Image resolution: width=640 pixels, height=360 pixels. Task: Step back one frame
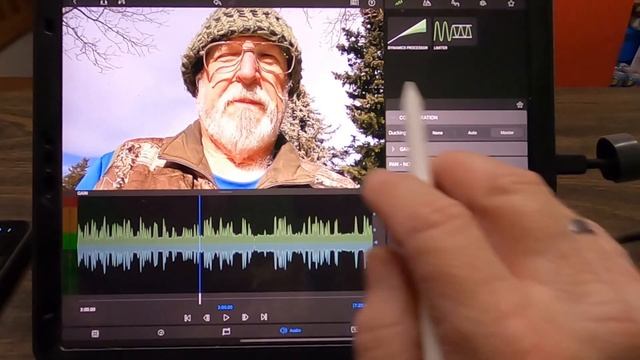pyautogui.click(x=207, y=318)
